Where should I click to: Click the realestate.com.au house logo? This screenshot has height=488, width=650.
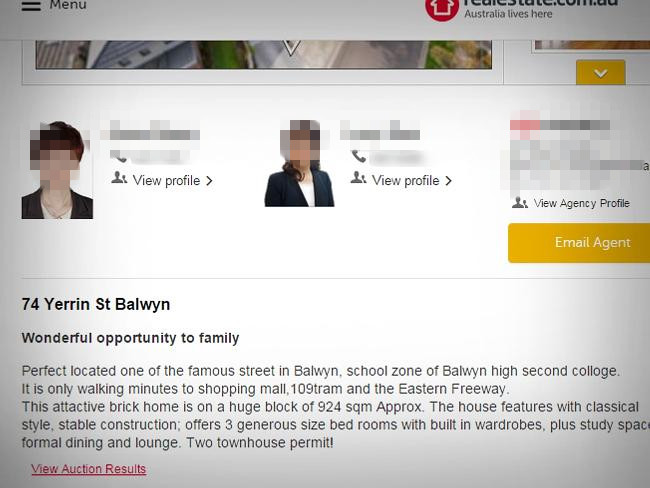[442, 8]
